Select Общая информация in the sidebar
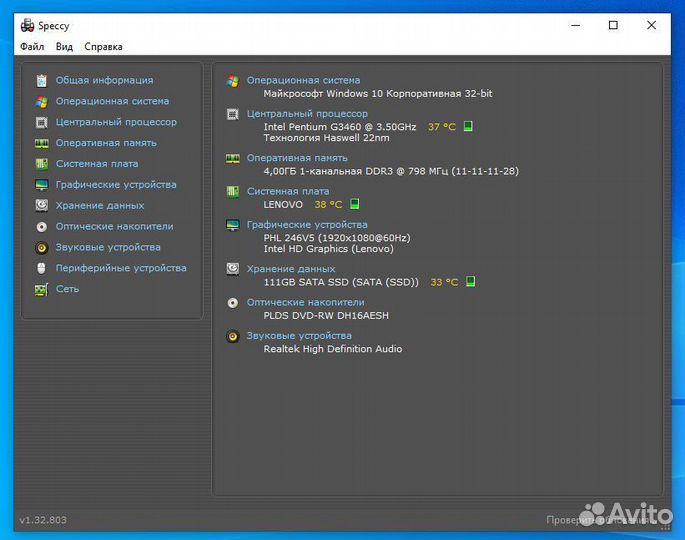Screen dimensions: 685x540 [104, 80]
